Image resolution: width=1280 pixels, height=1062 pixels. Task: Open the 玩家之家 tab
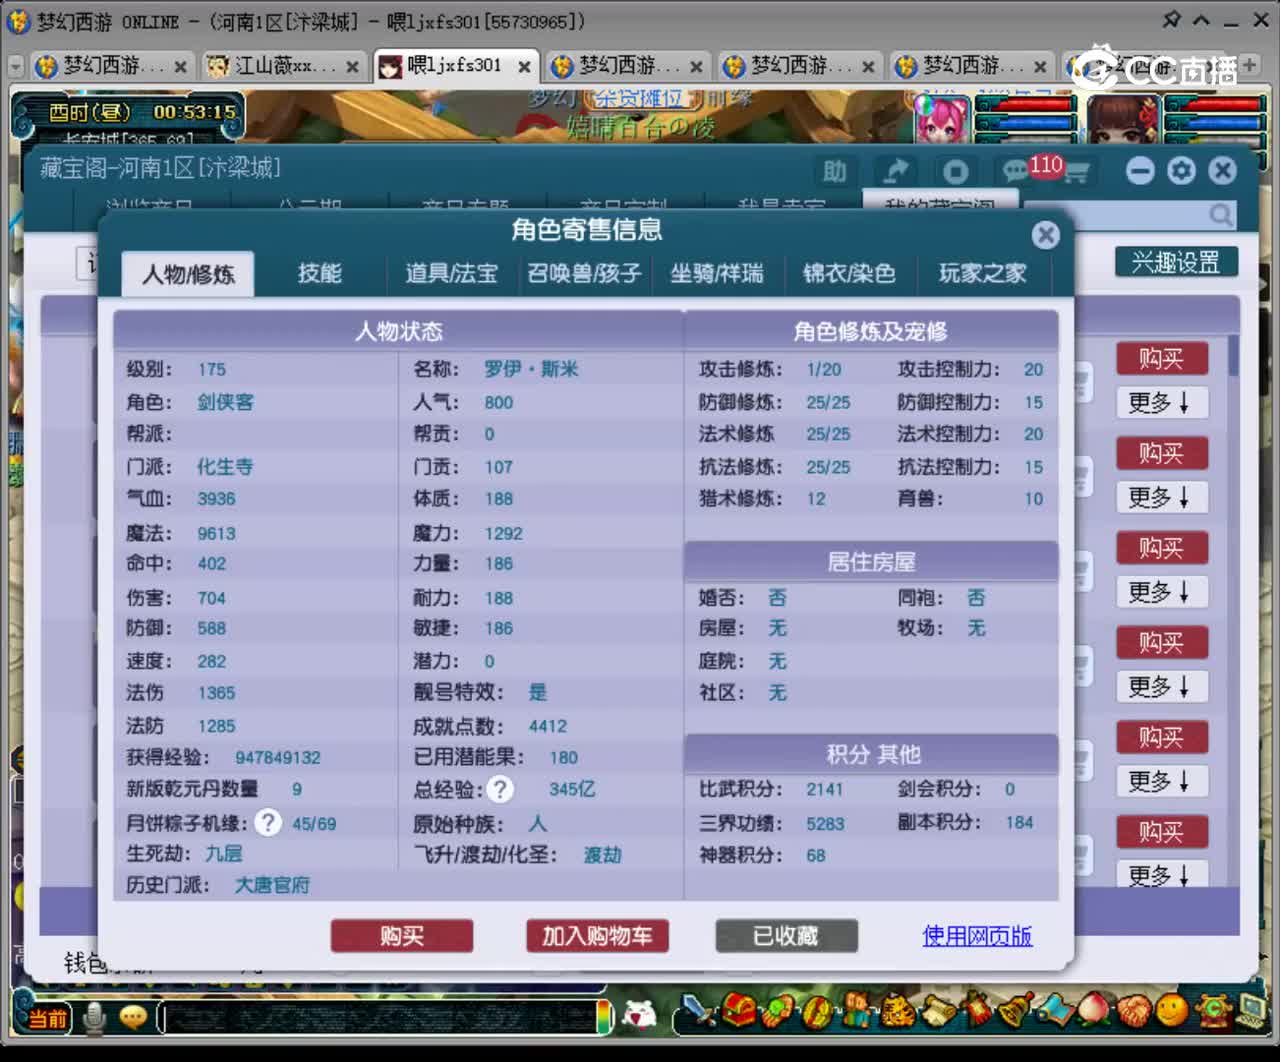tap(983, 273)
